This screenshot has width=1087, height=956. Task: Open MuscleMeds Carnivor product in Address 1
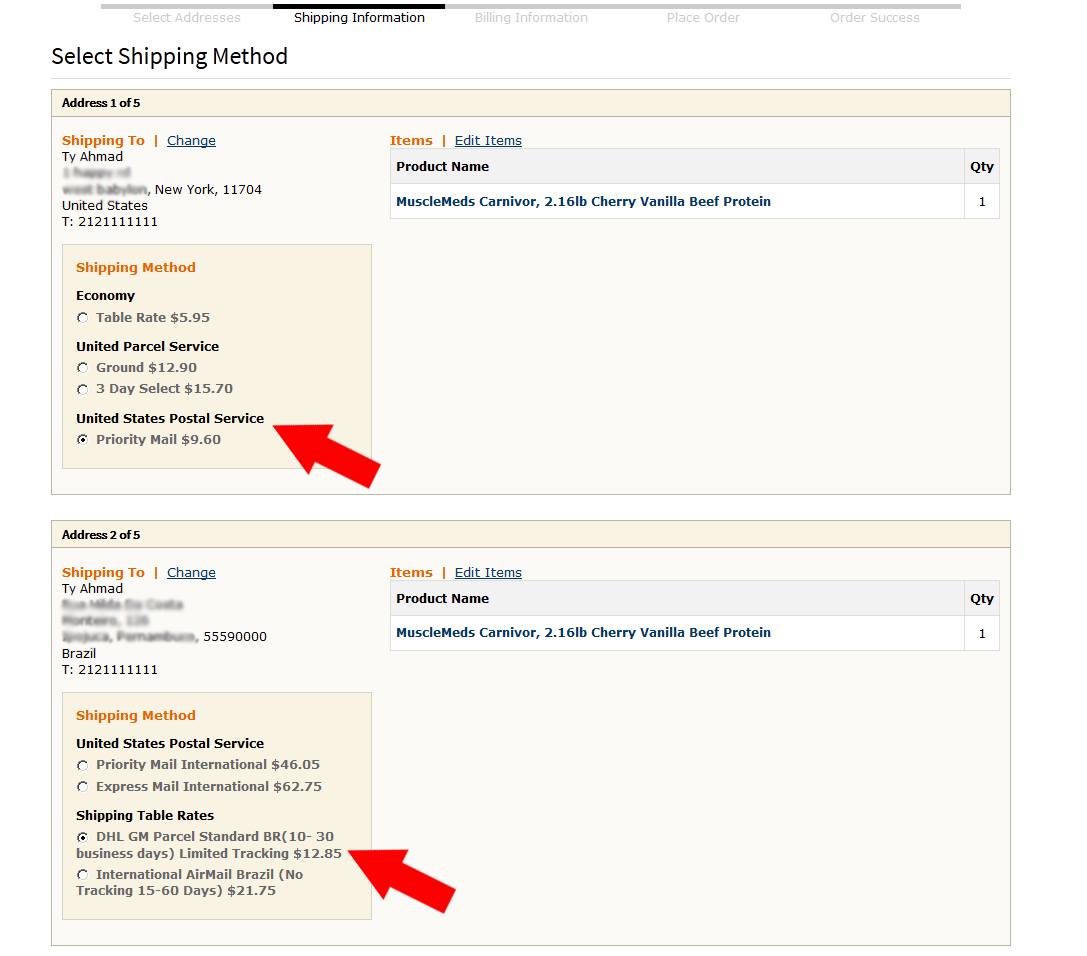583,202
